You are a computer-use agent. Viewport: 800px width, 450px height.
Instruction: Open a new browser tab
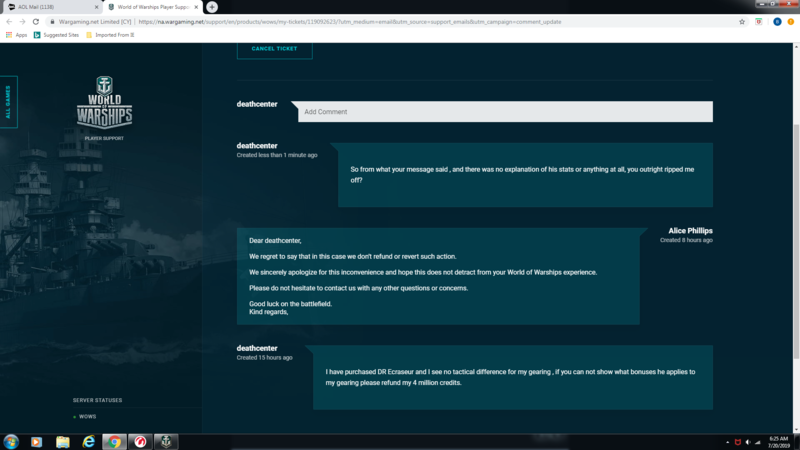[x=212, y=7]
